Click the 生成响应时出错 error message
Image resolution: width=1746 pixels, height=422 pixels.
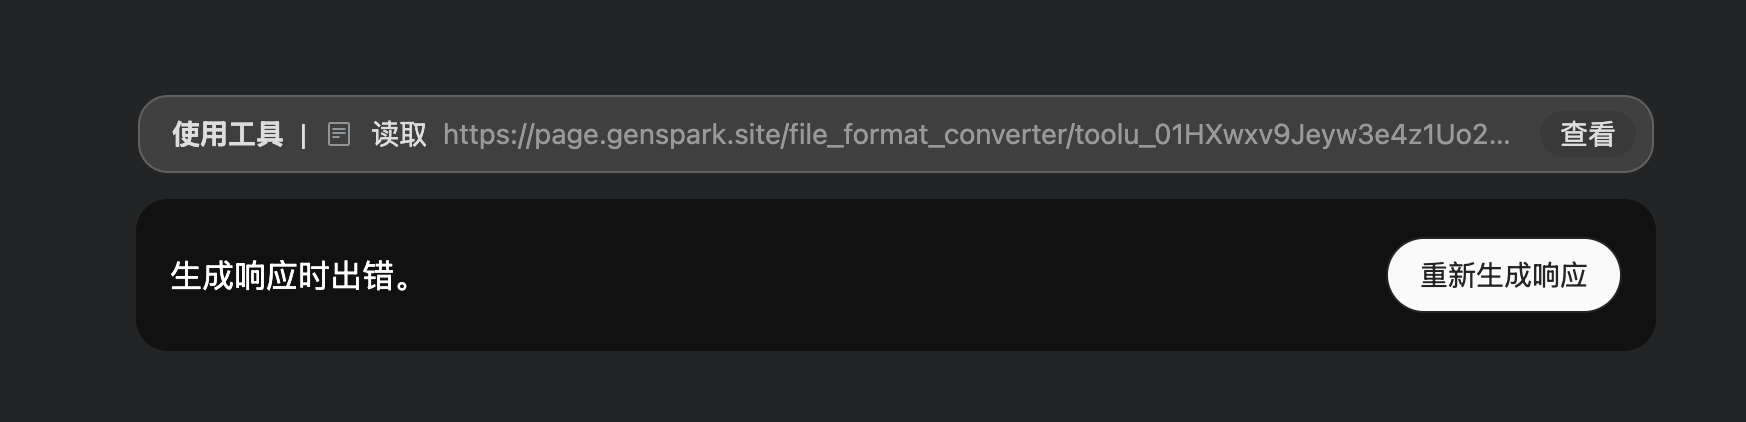click(291, 276)
